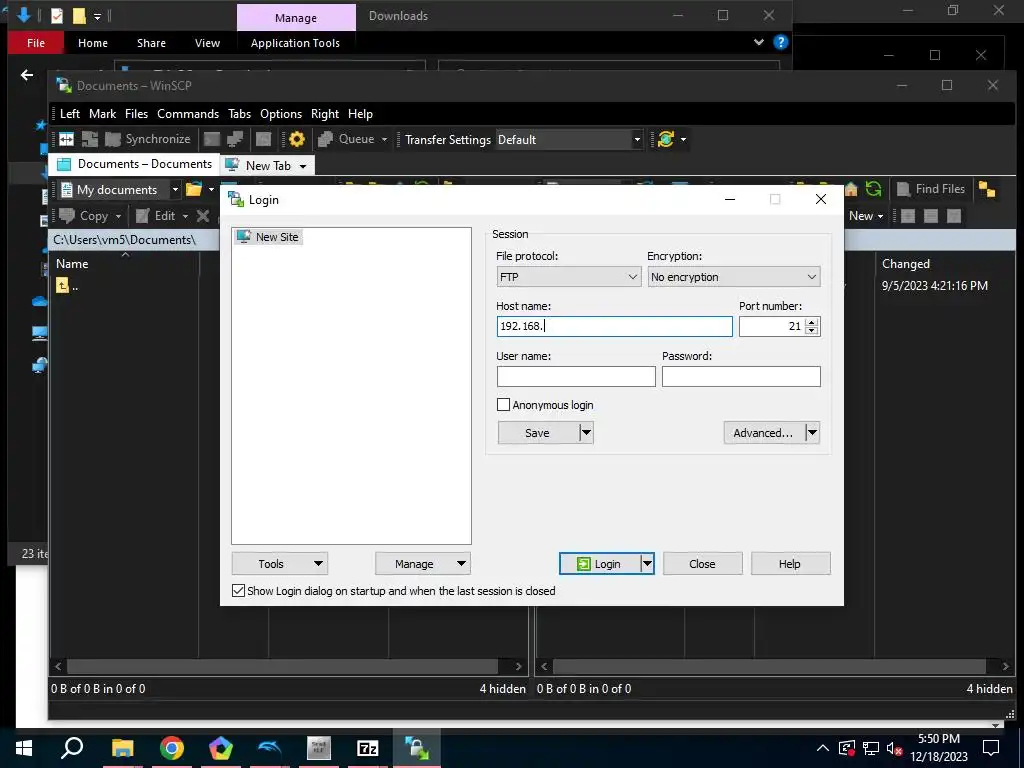Switch to the Documents – Documents tab
The width and height of the screenshot is (1024, 768).
135,164
